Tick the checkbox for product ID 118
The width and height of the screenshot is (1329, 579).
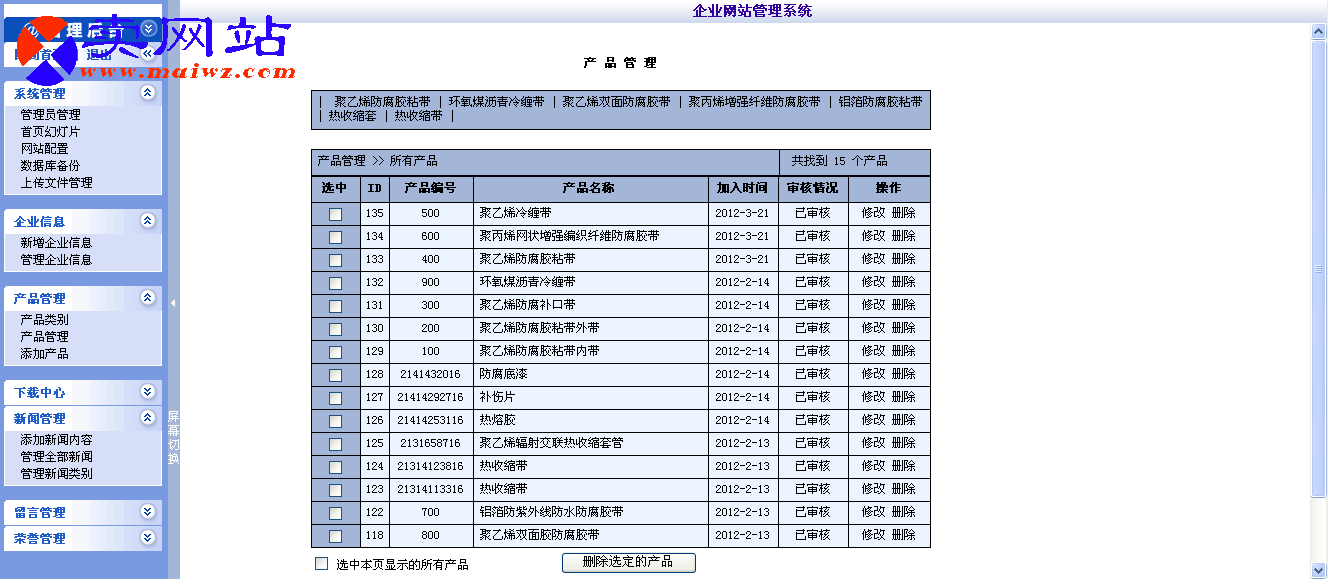336,536
